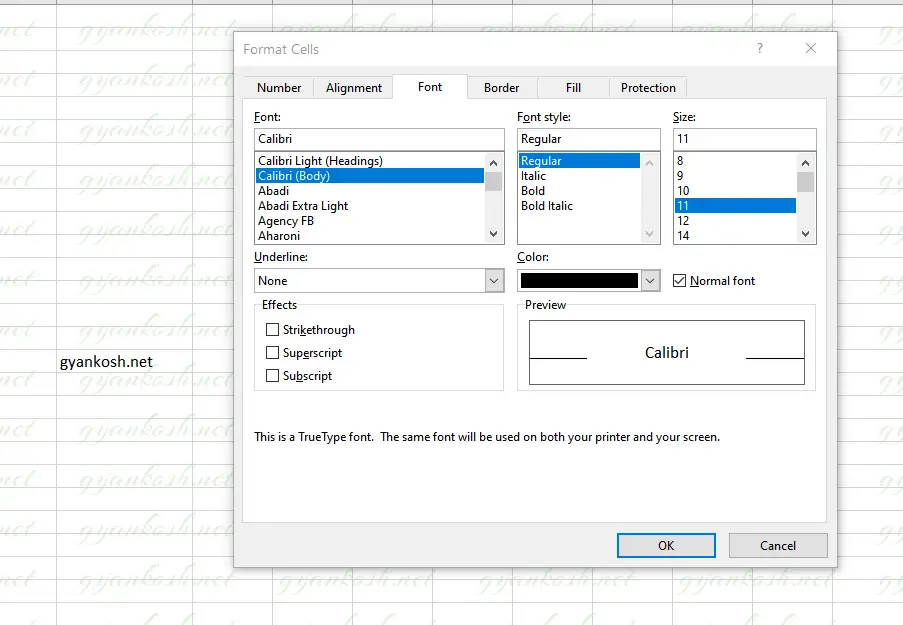Click the black color swatch

tap(579, 281)
